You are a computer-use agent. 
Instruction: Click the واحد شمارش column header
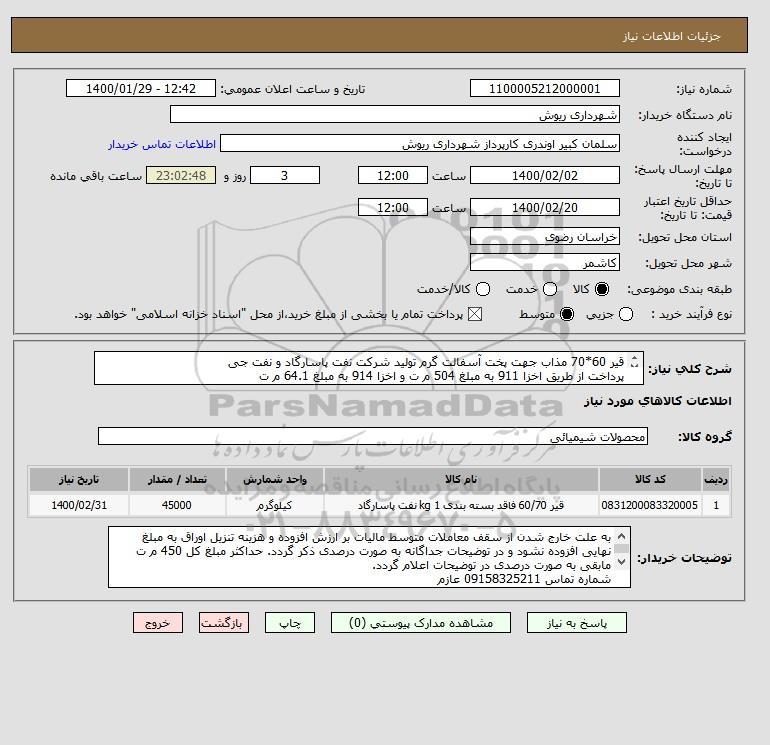[x=275, y=479]
